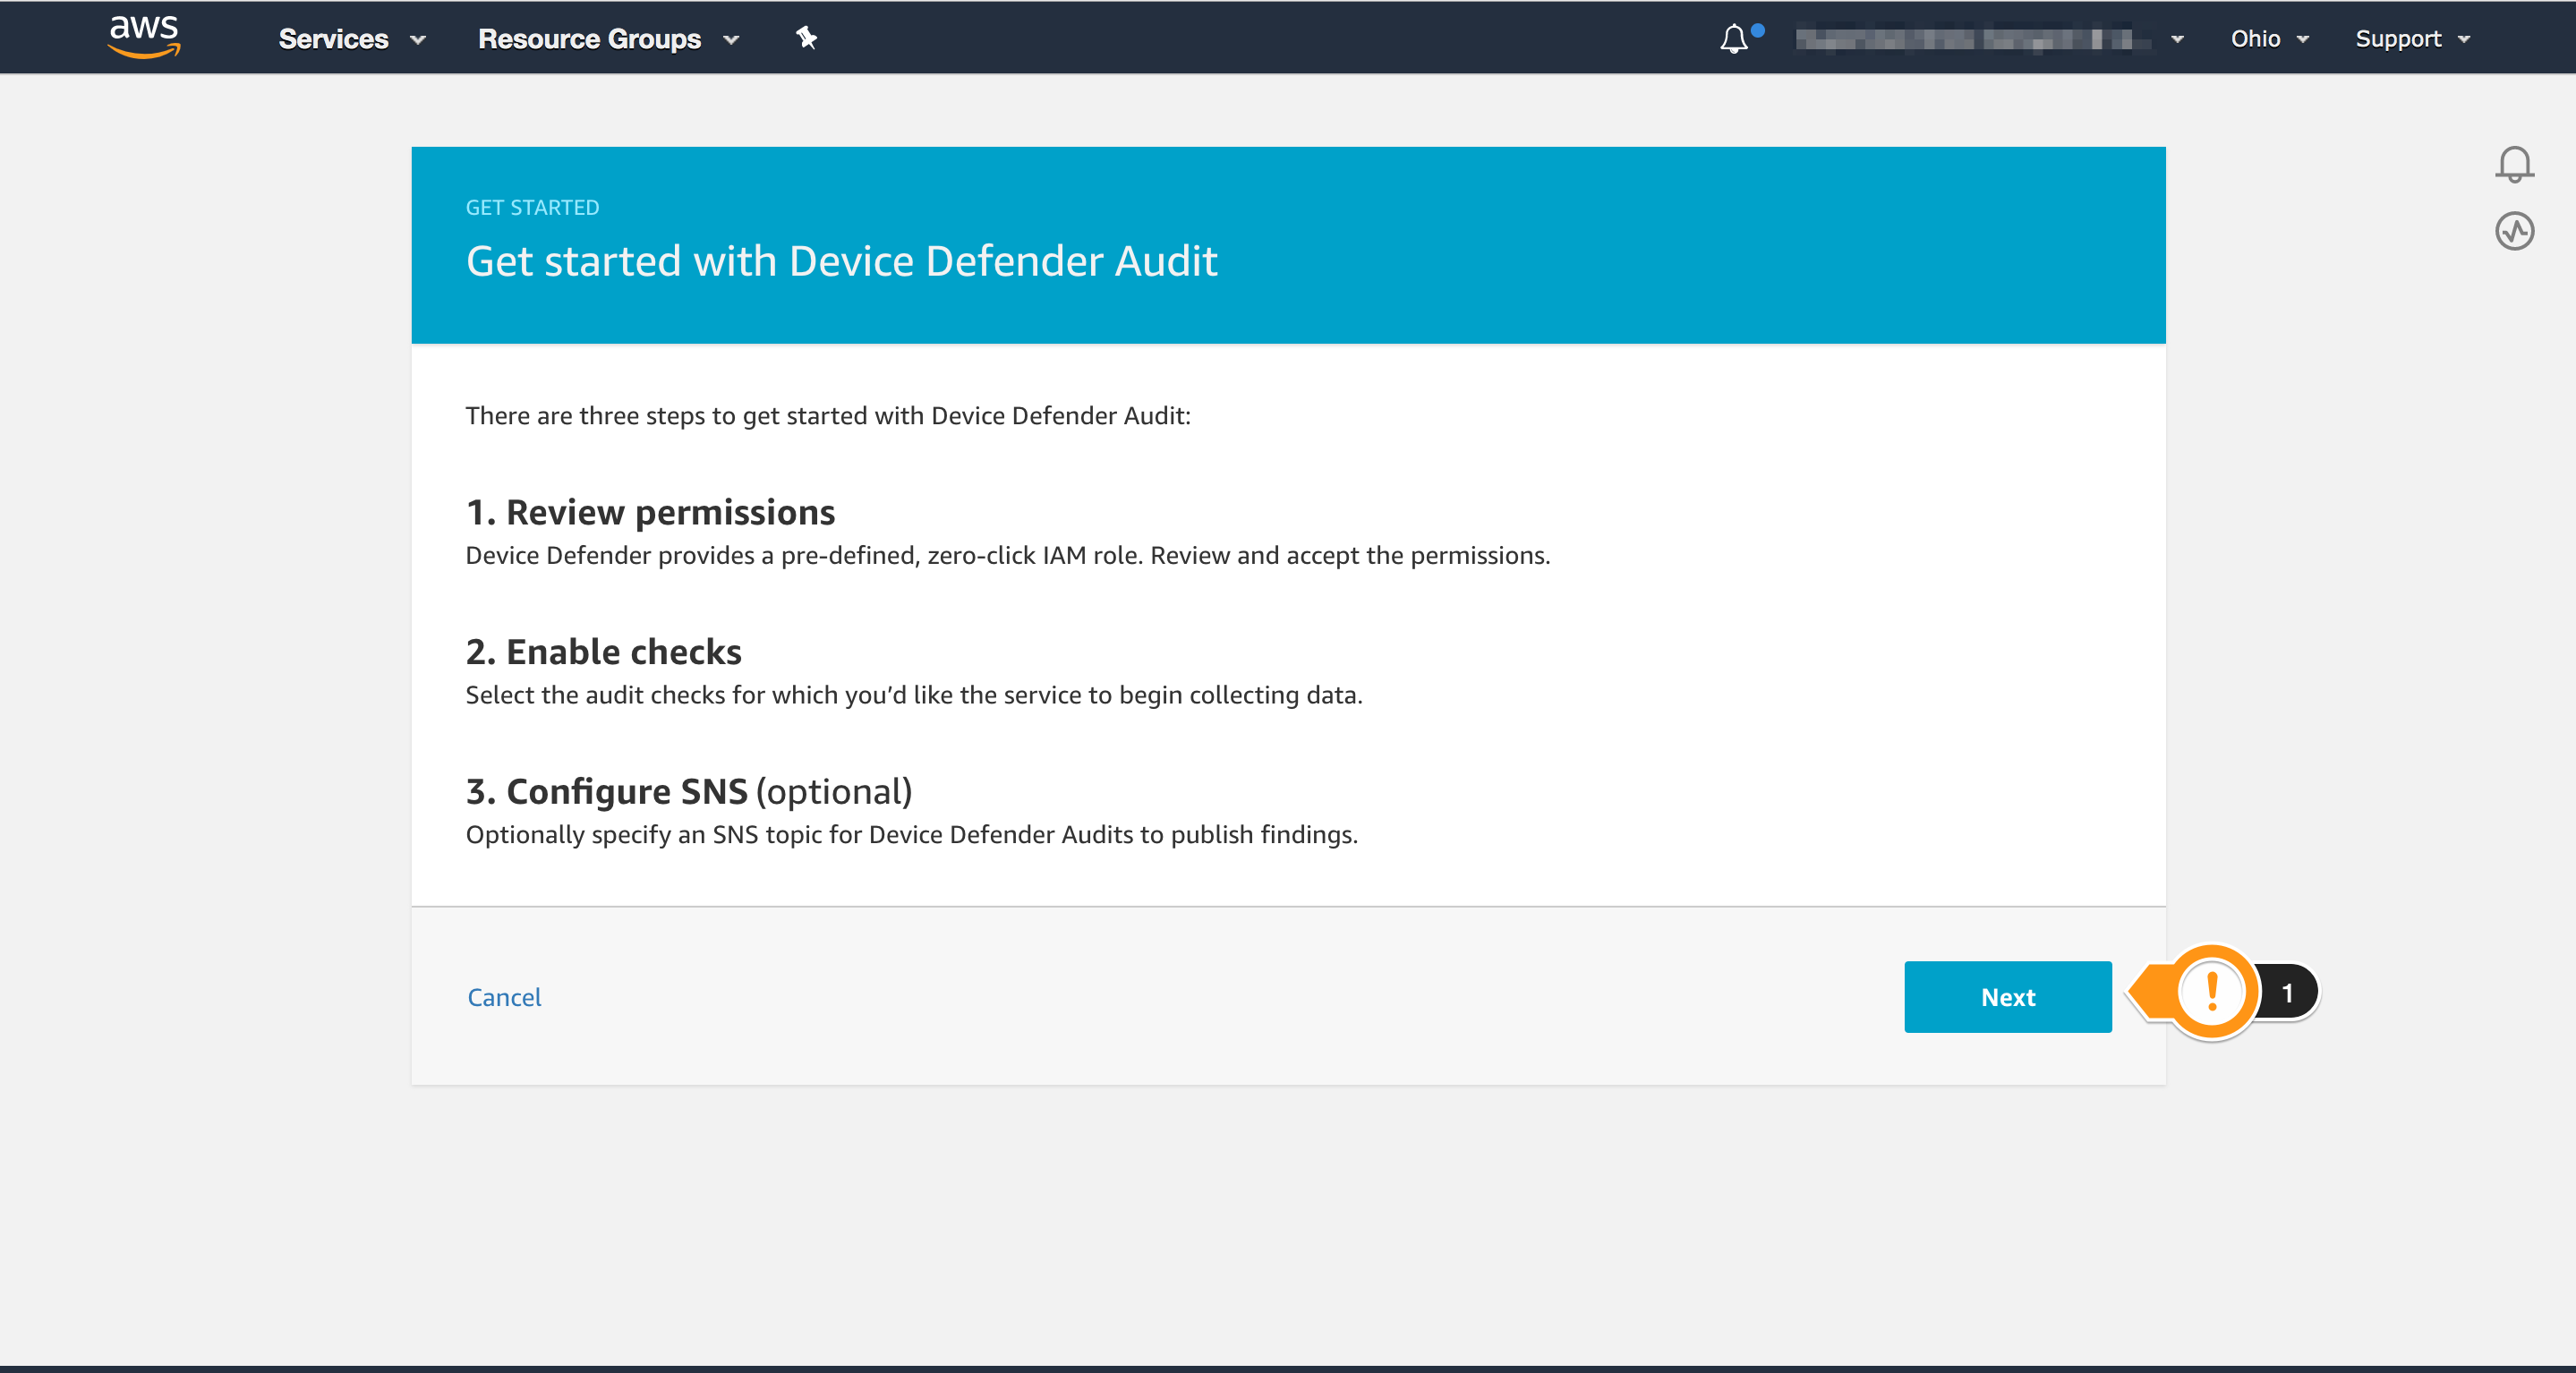Click the 'Optionally specify an SNS topic' description
Viewport: 2576px width, 1373px height.
point(912,834)
